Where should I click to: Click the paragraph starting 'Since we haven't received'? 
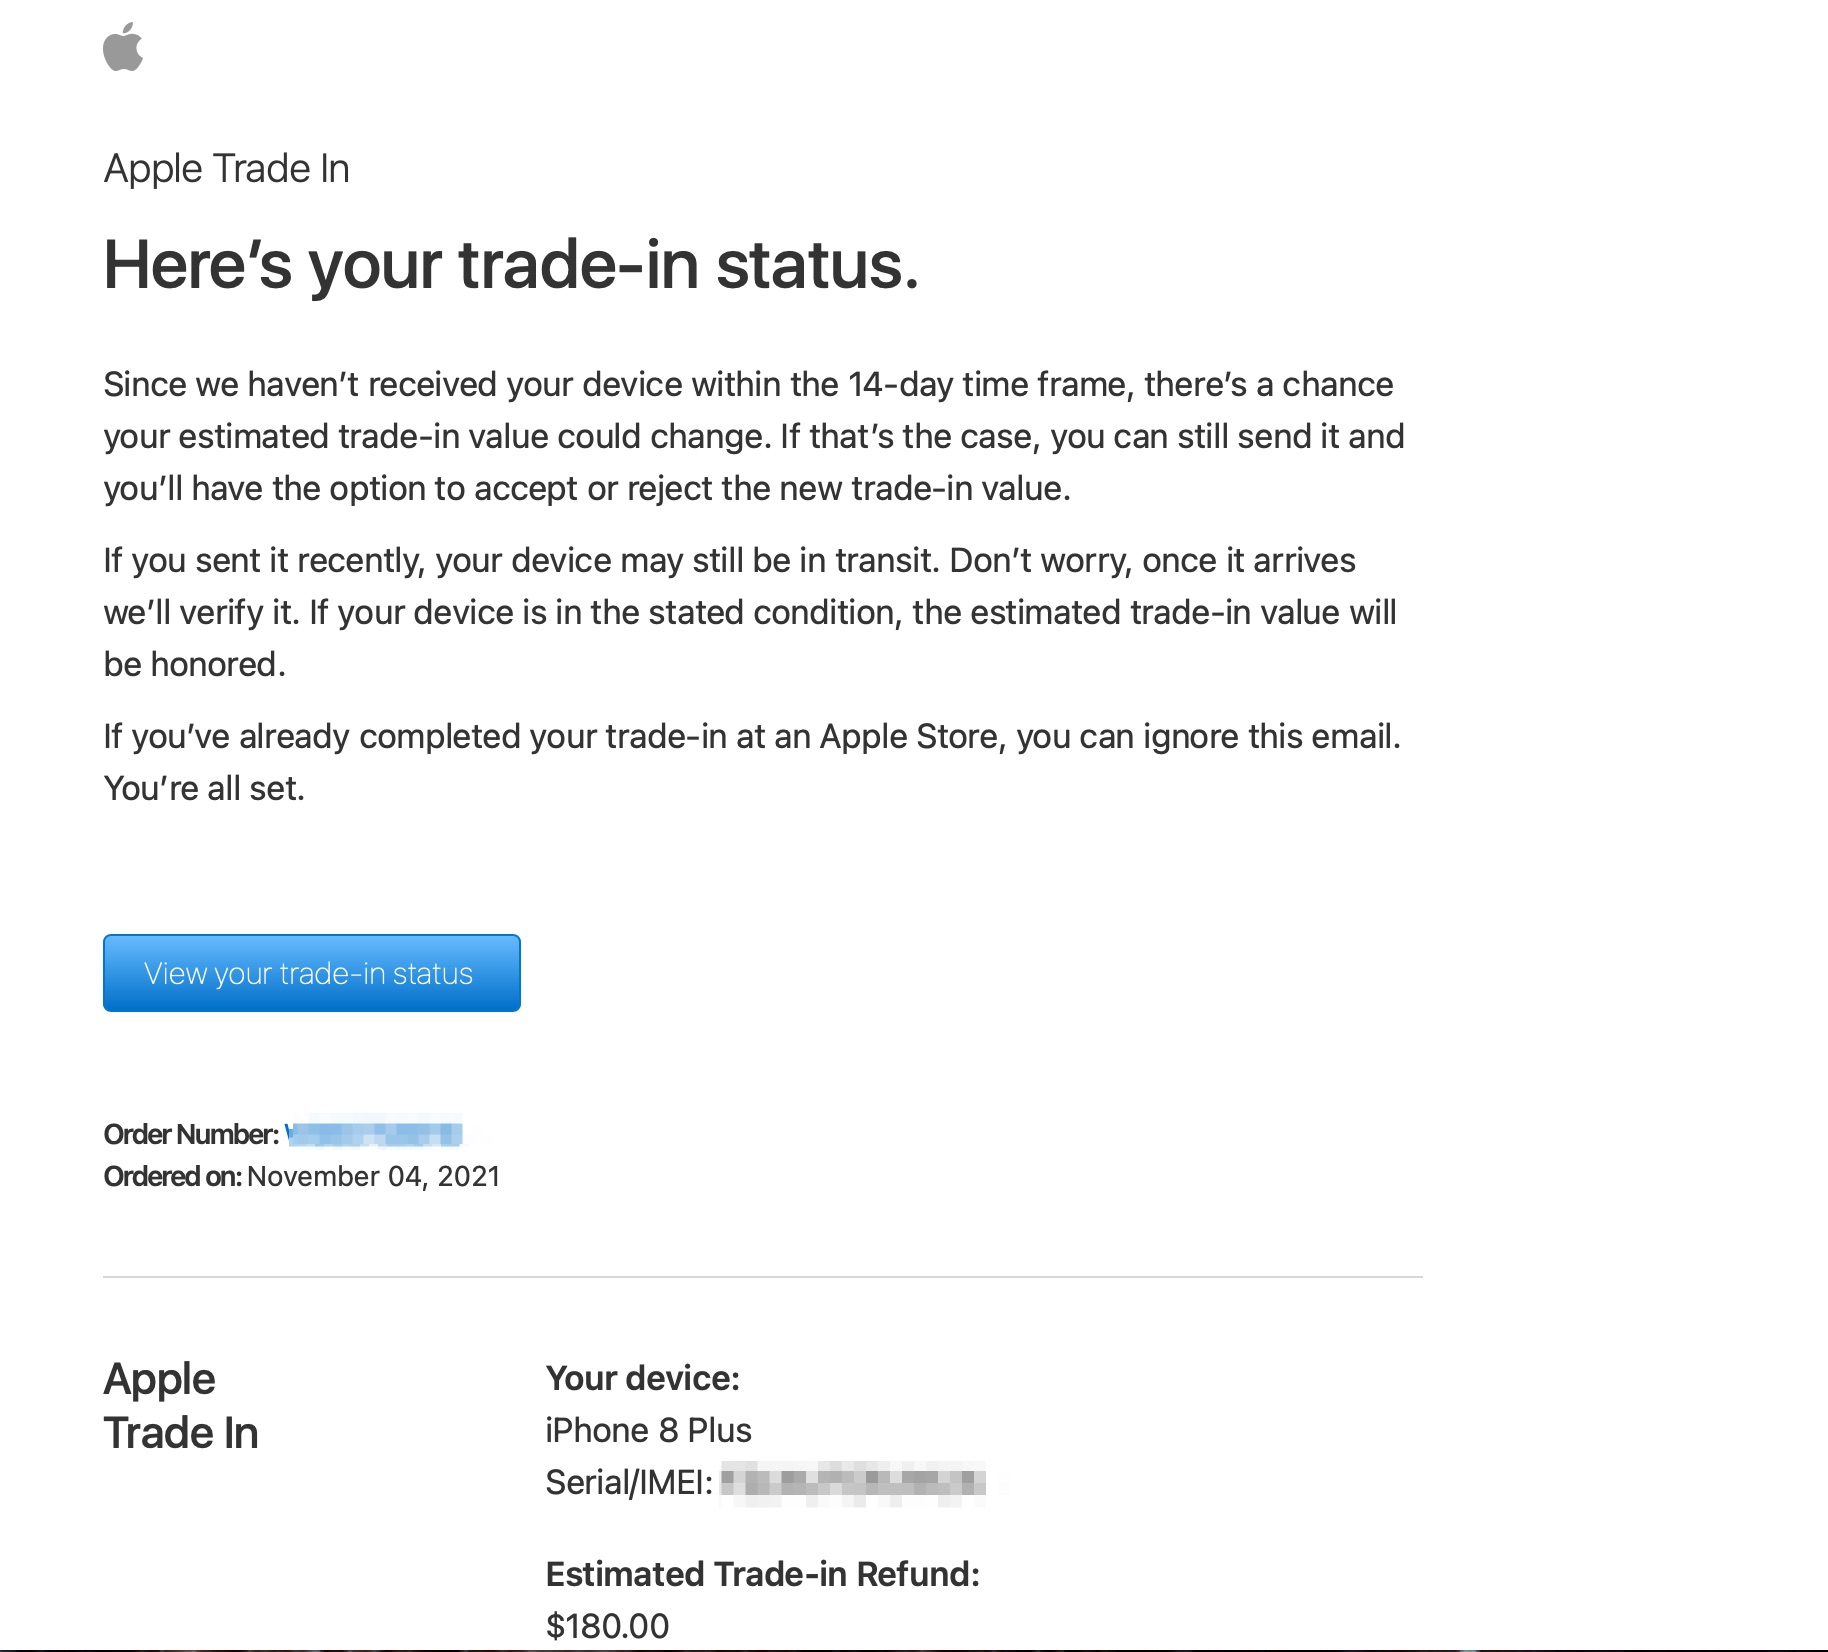[x=754, y=436]
